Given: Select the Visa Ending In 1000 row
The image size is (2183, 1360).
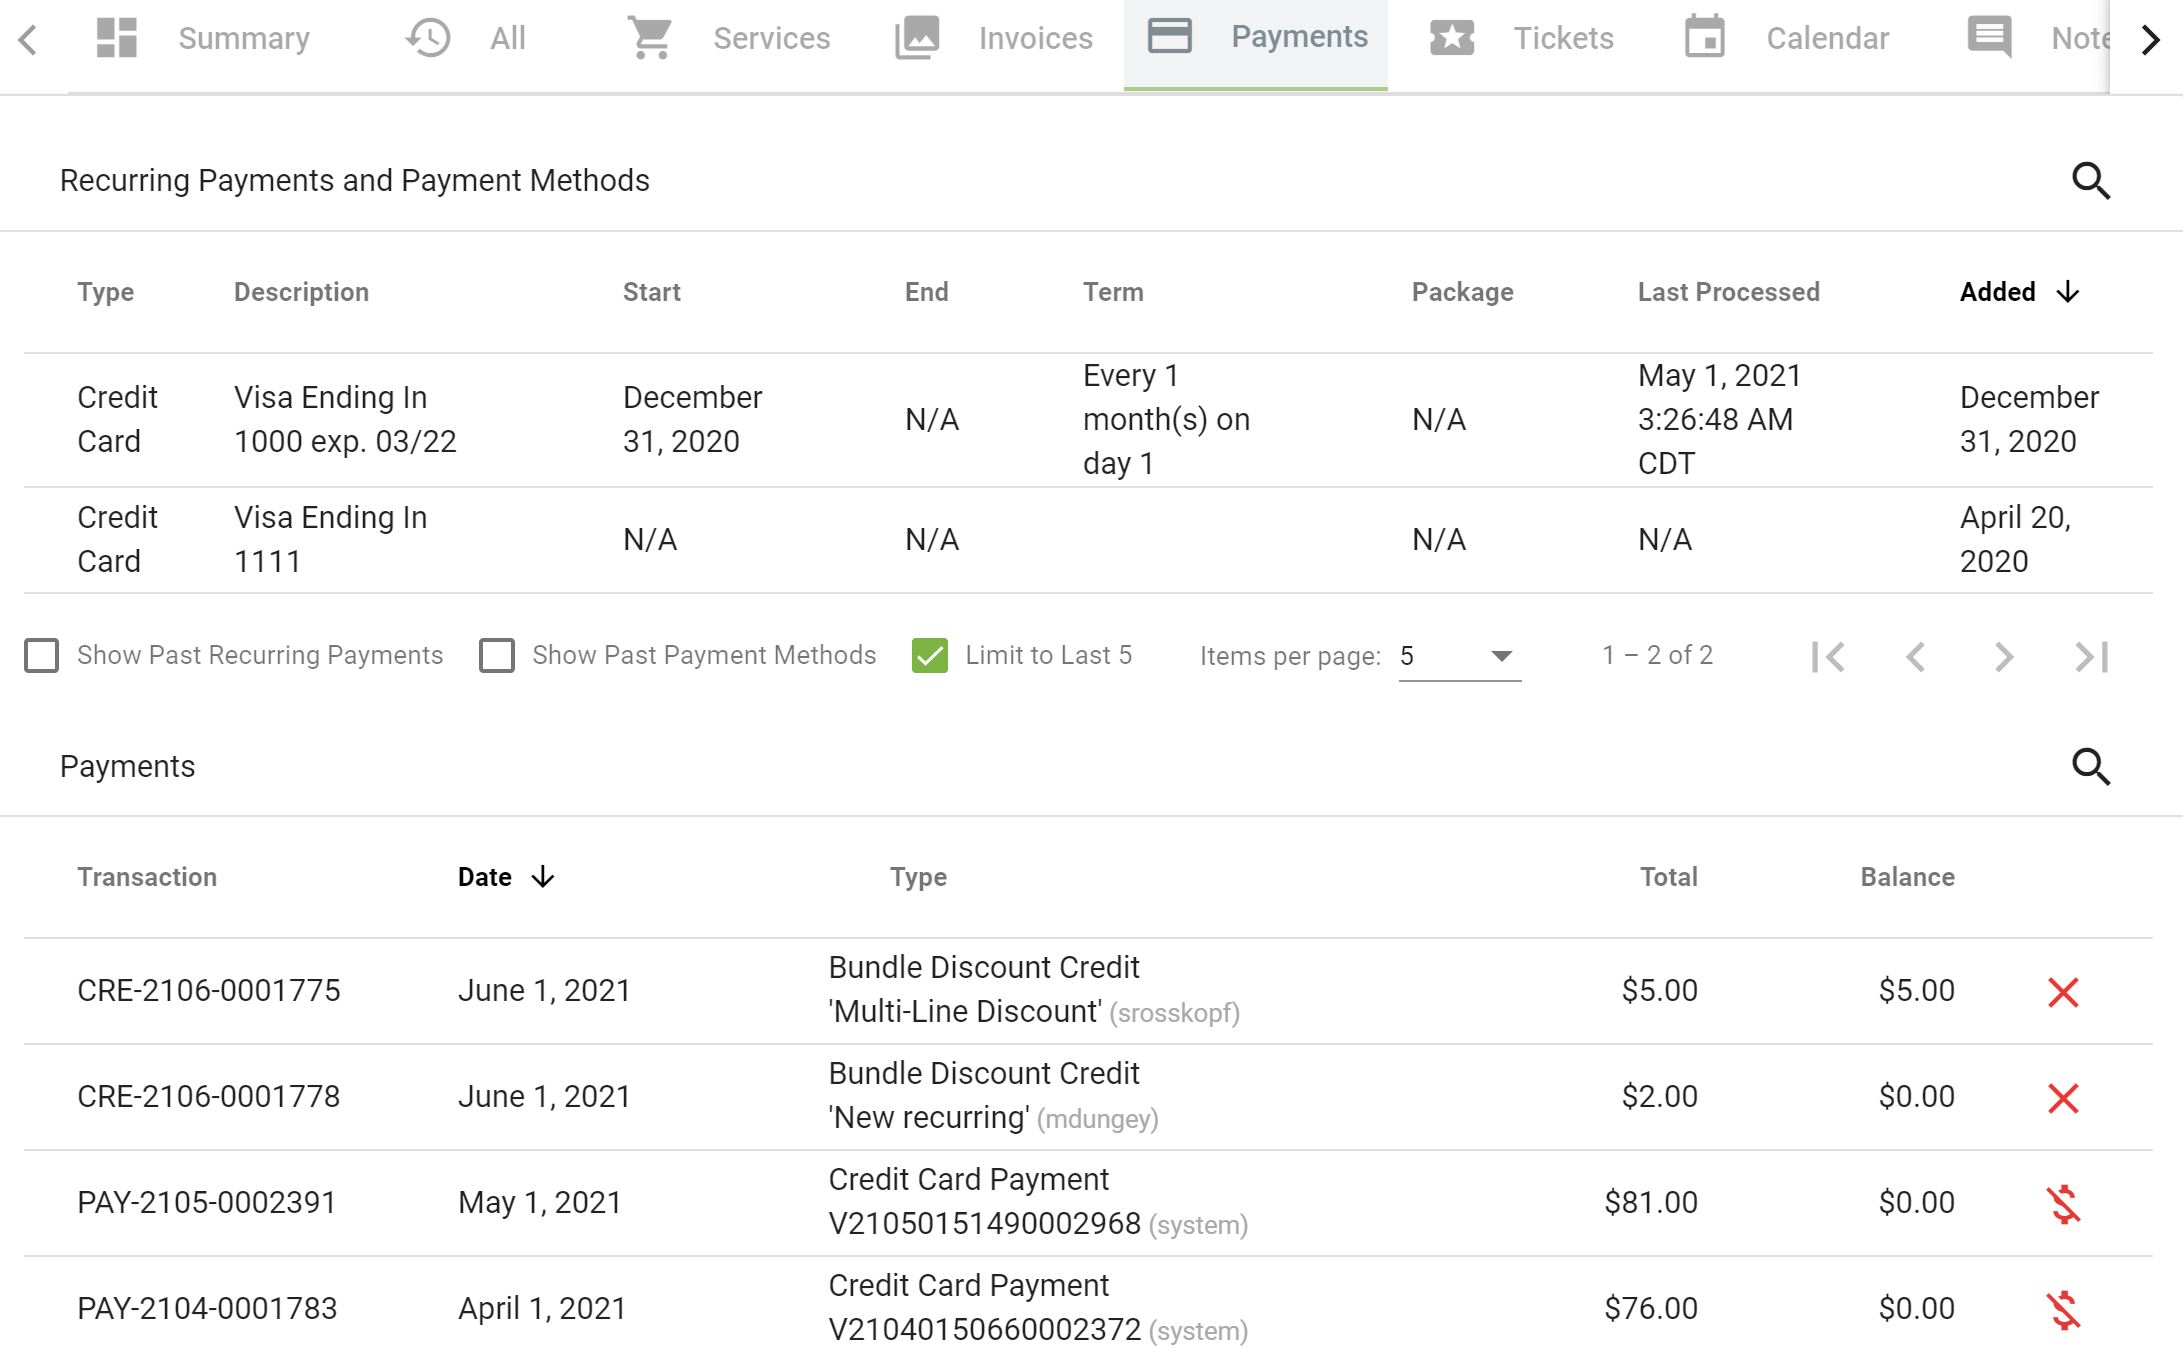Looking at the screenshot, I should [x=1088, y=420].
